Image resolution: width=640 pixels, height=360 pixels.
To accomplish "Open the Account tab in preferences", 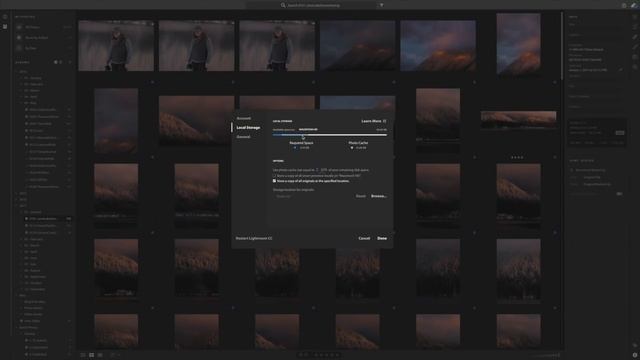I will [x=244, y=118].
